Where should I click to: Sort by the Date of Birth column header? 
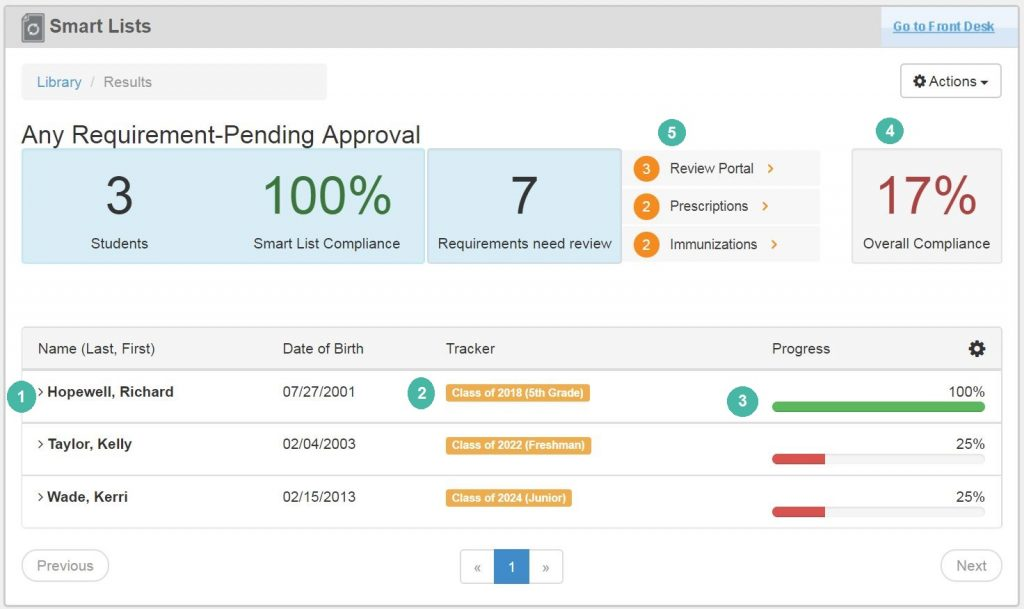[323, 349]
